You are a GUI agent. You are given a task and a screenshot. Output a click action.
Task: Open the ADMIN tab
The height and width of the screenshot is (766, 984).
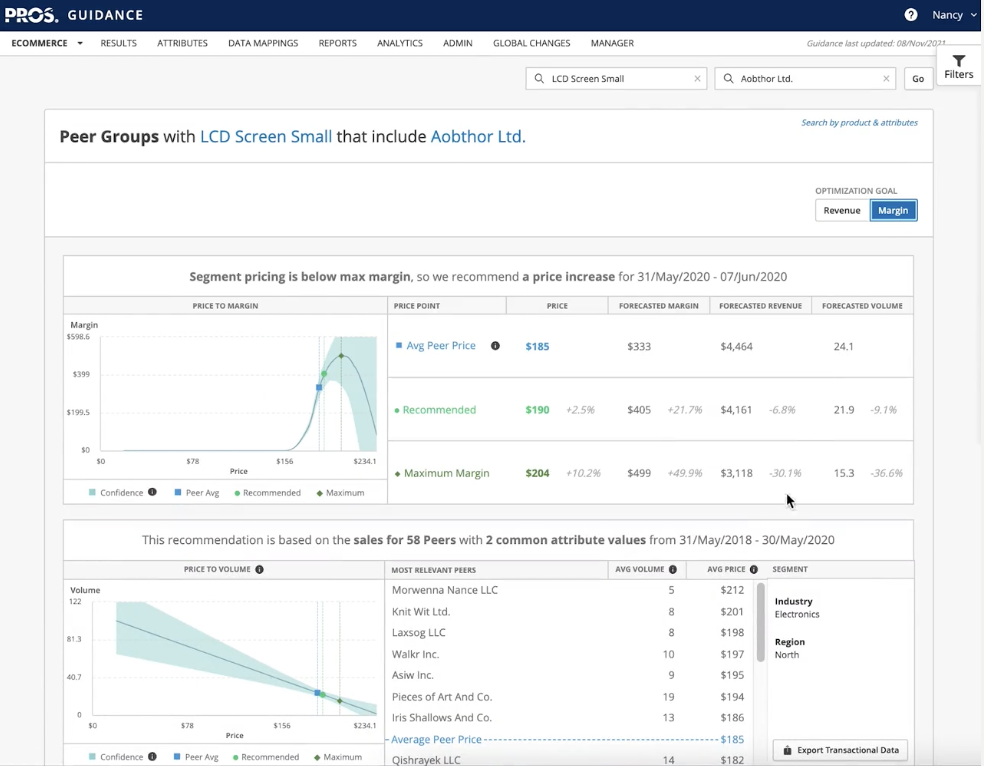point(457,43)
